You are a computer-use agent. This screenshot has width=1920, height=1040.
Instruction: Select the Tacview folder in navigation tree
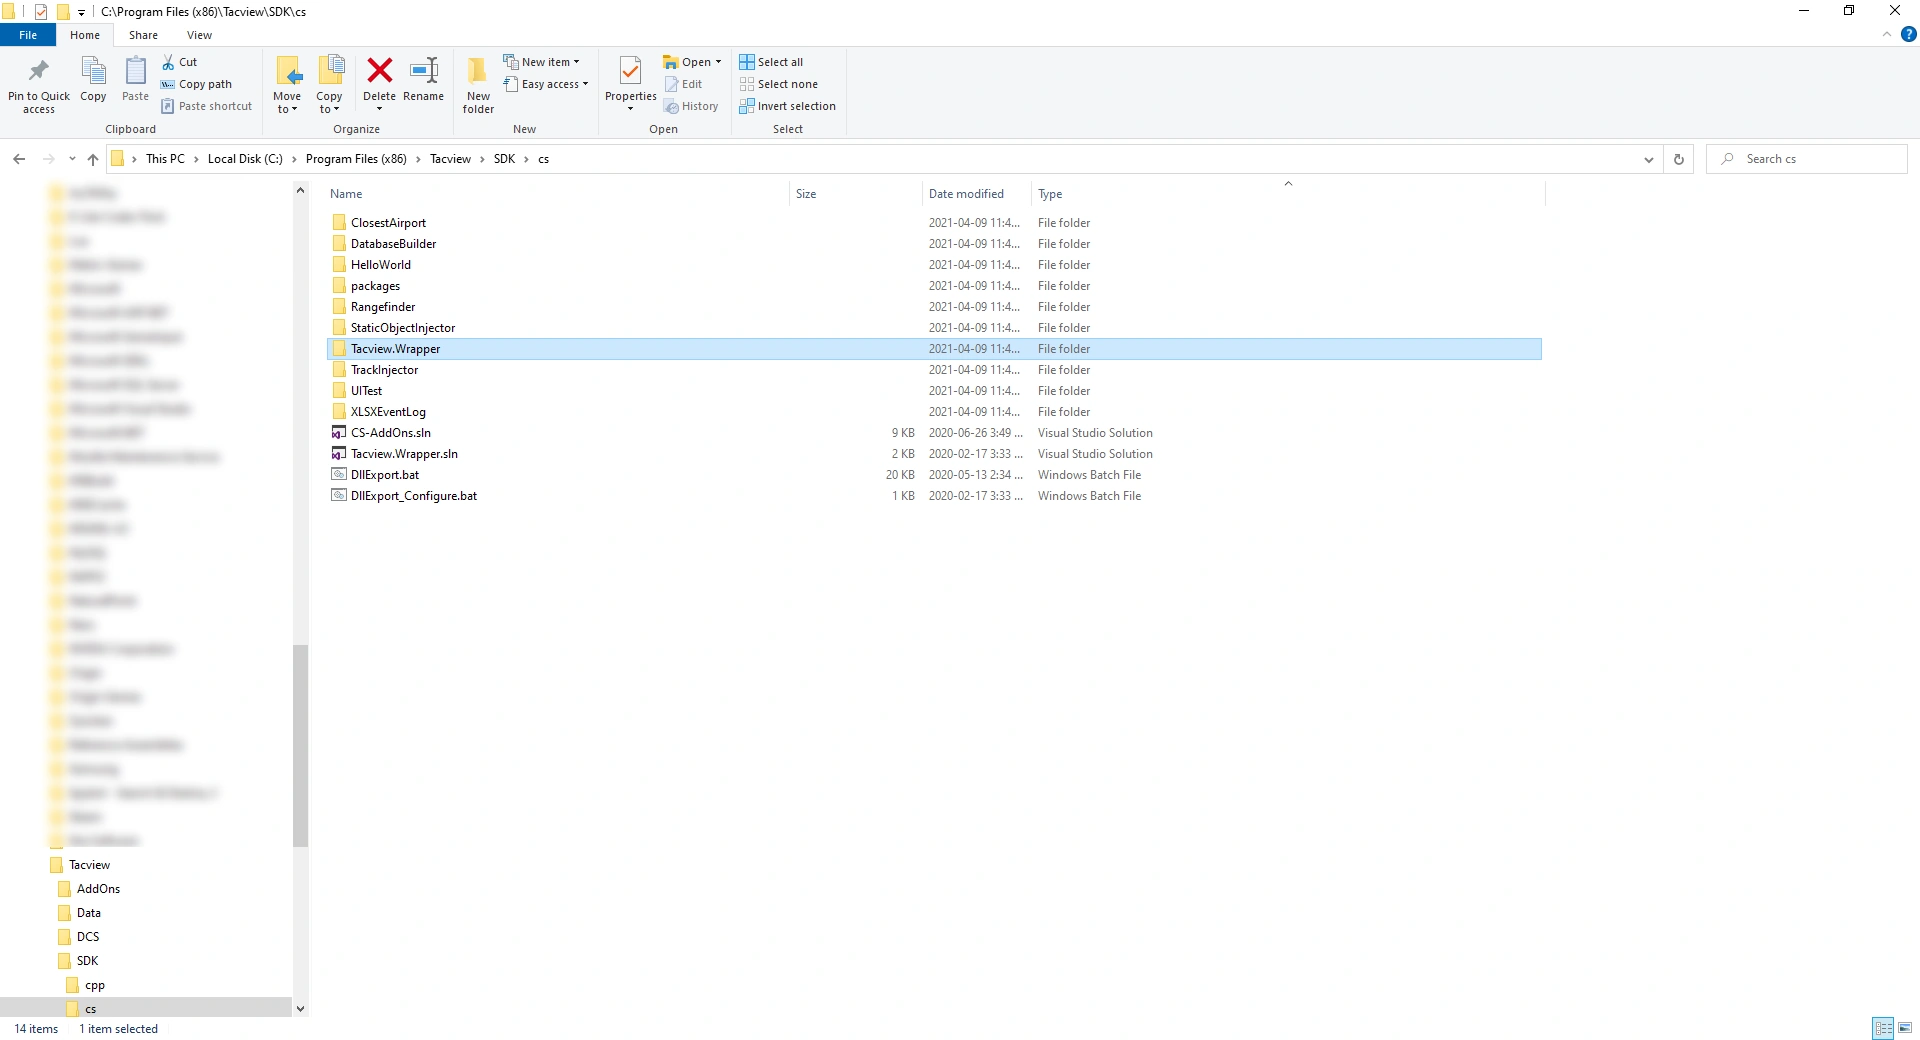click(89, 865)
